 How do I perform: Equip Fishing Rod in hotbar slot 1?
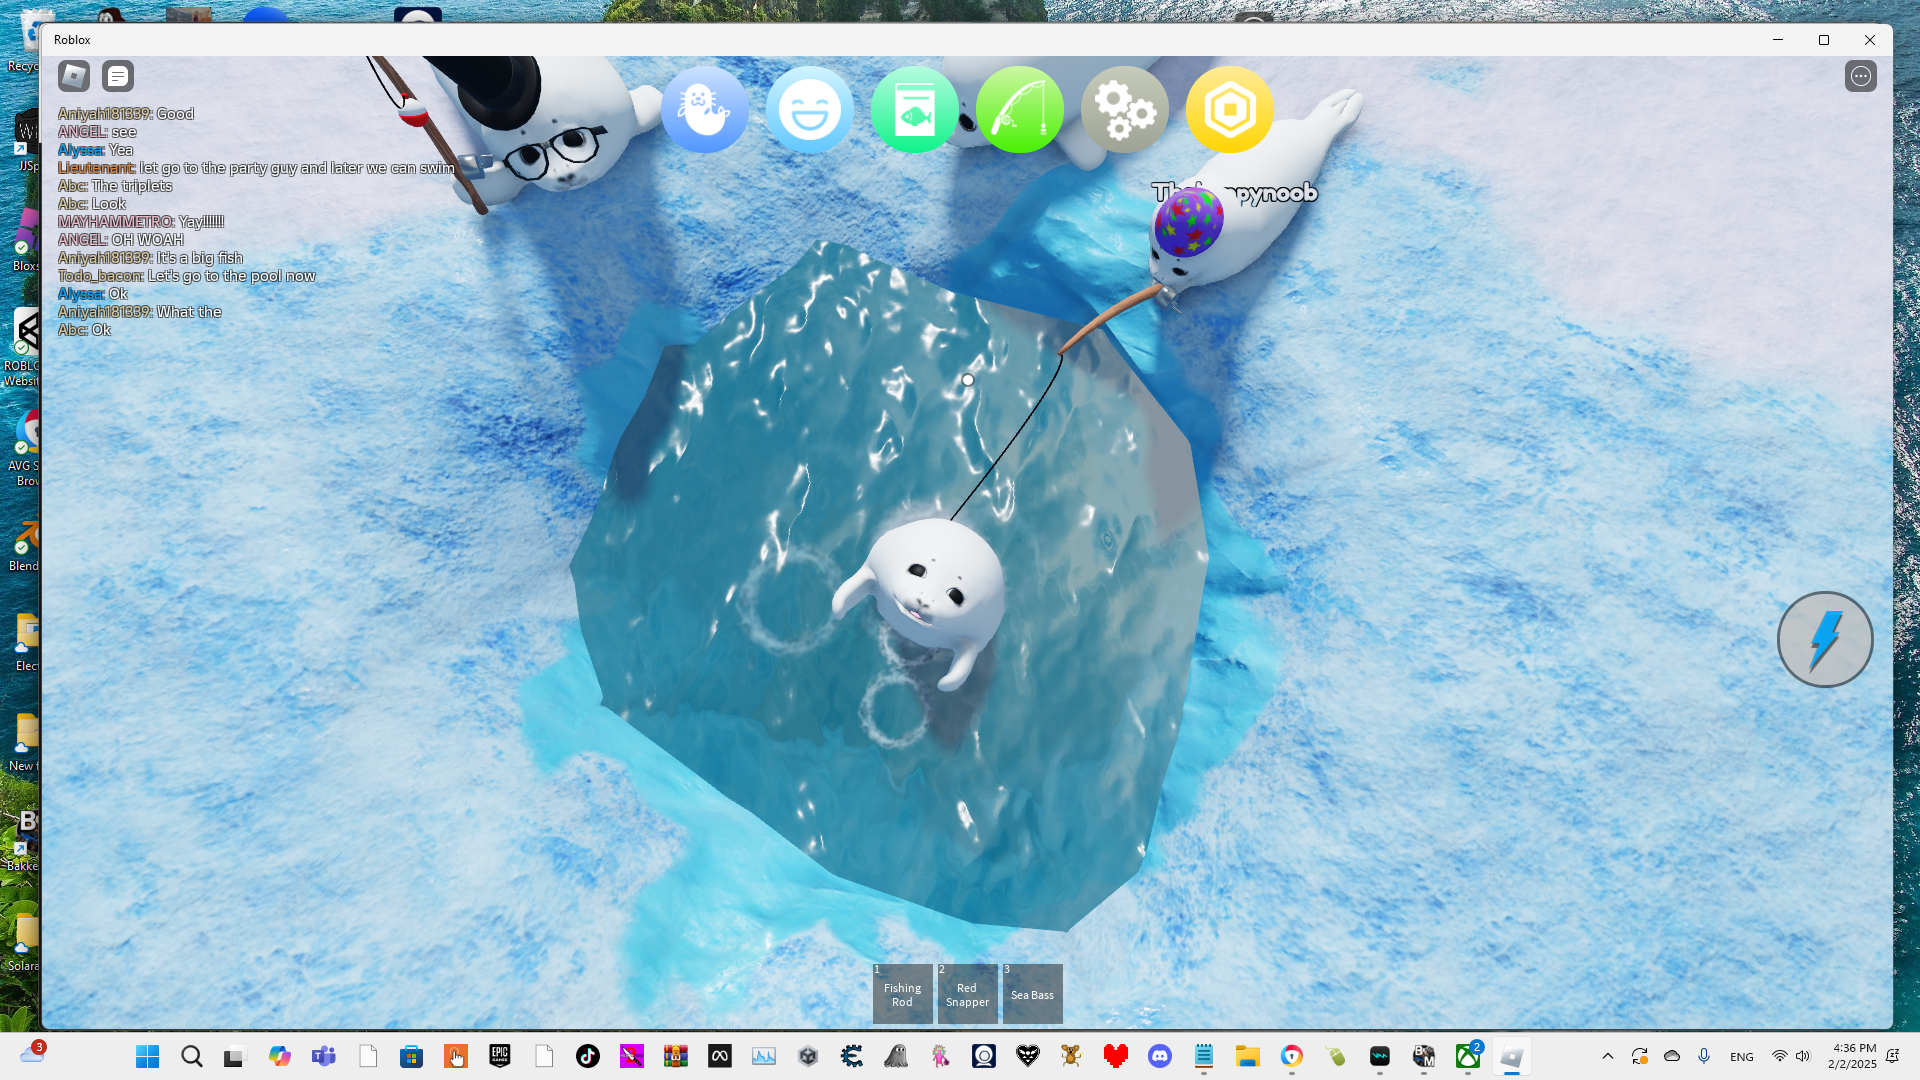click(x=902, y=994)
